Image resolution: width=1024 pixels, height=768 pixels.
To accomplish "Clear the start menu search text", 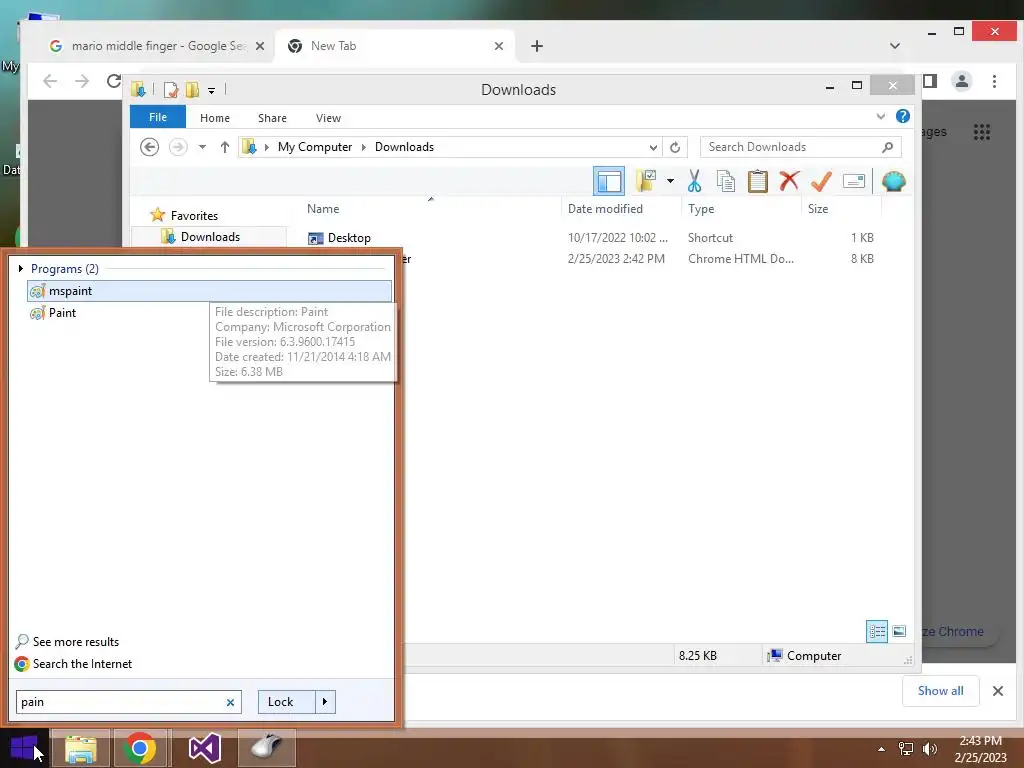I will [230, 702].
